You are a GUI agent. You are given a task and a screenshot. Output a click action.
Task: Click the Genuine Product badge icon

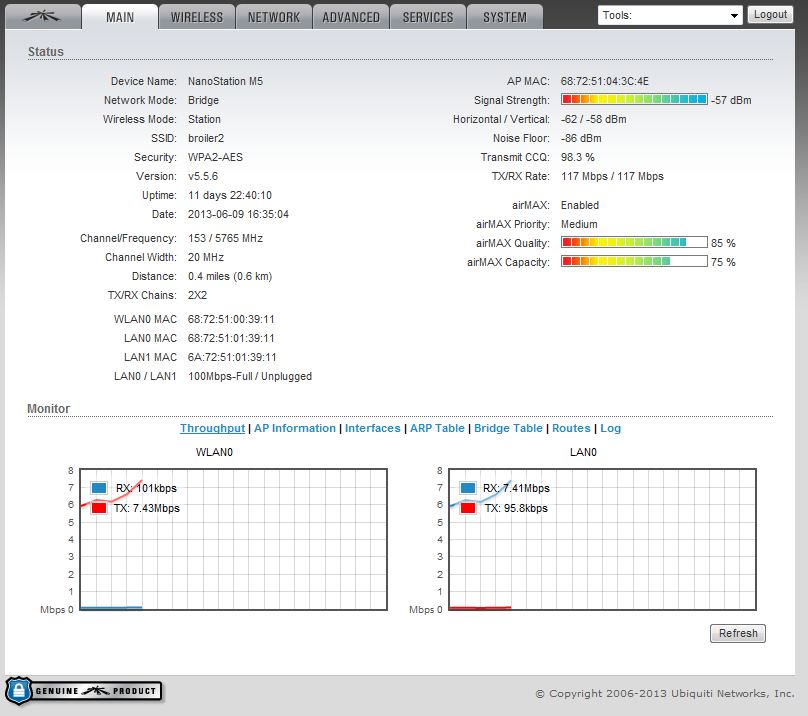[x=83, y=691]
